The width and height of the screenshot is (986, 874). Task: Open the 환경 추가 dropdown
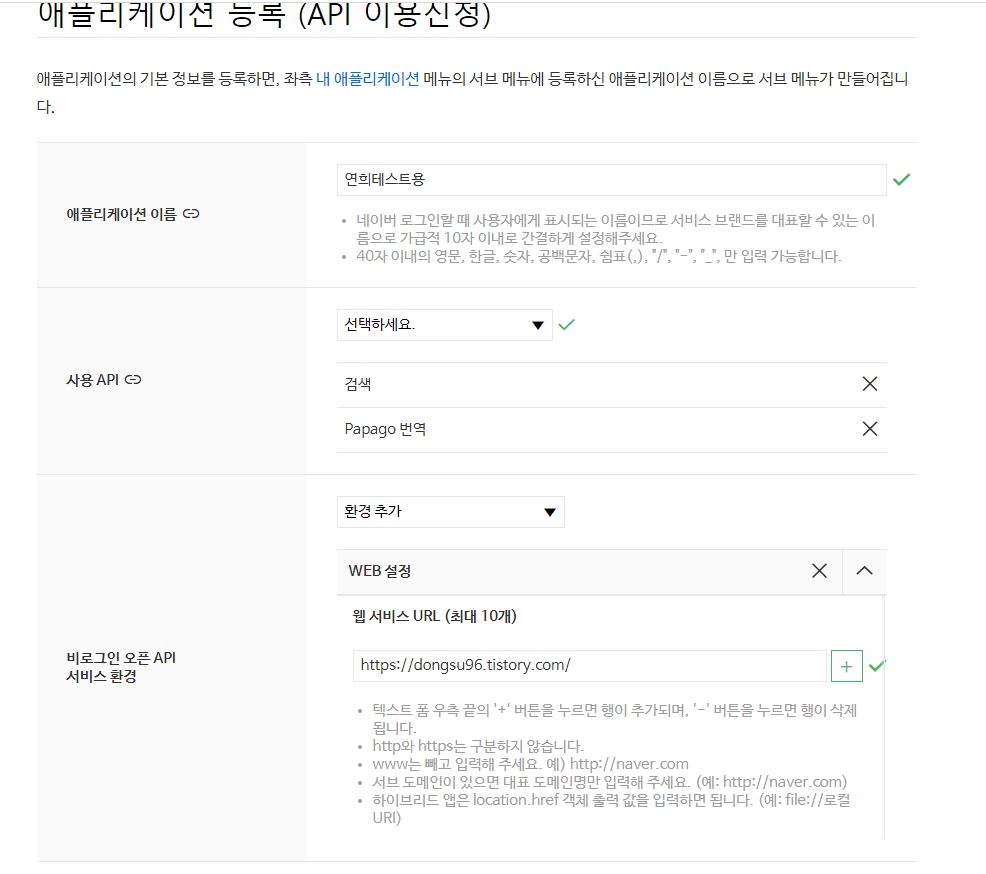(450, 512)
